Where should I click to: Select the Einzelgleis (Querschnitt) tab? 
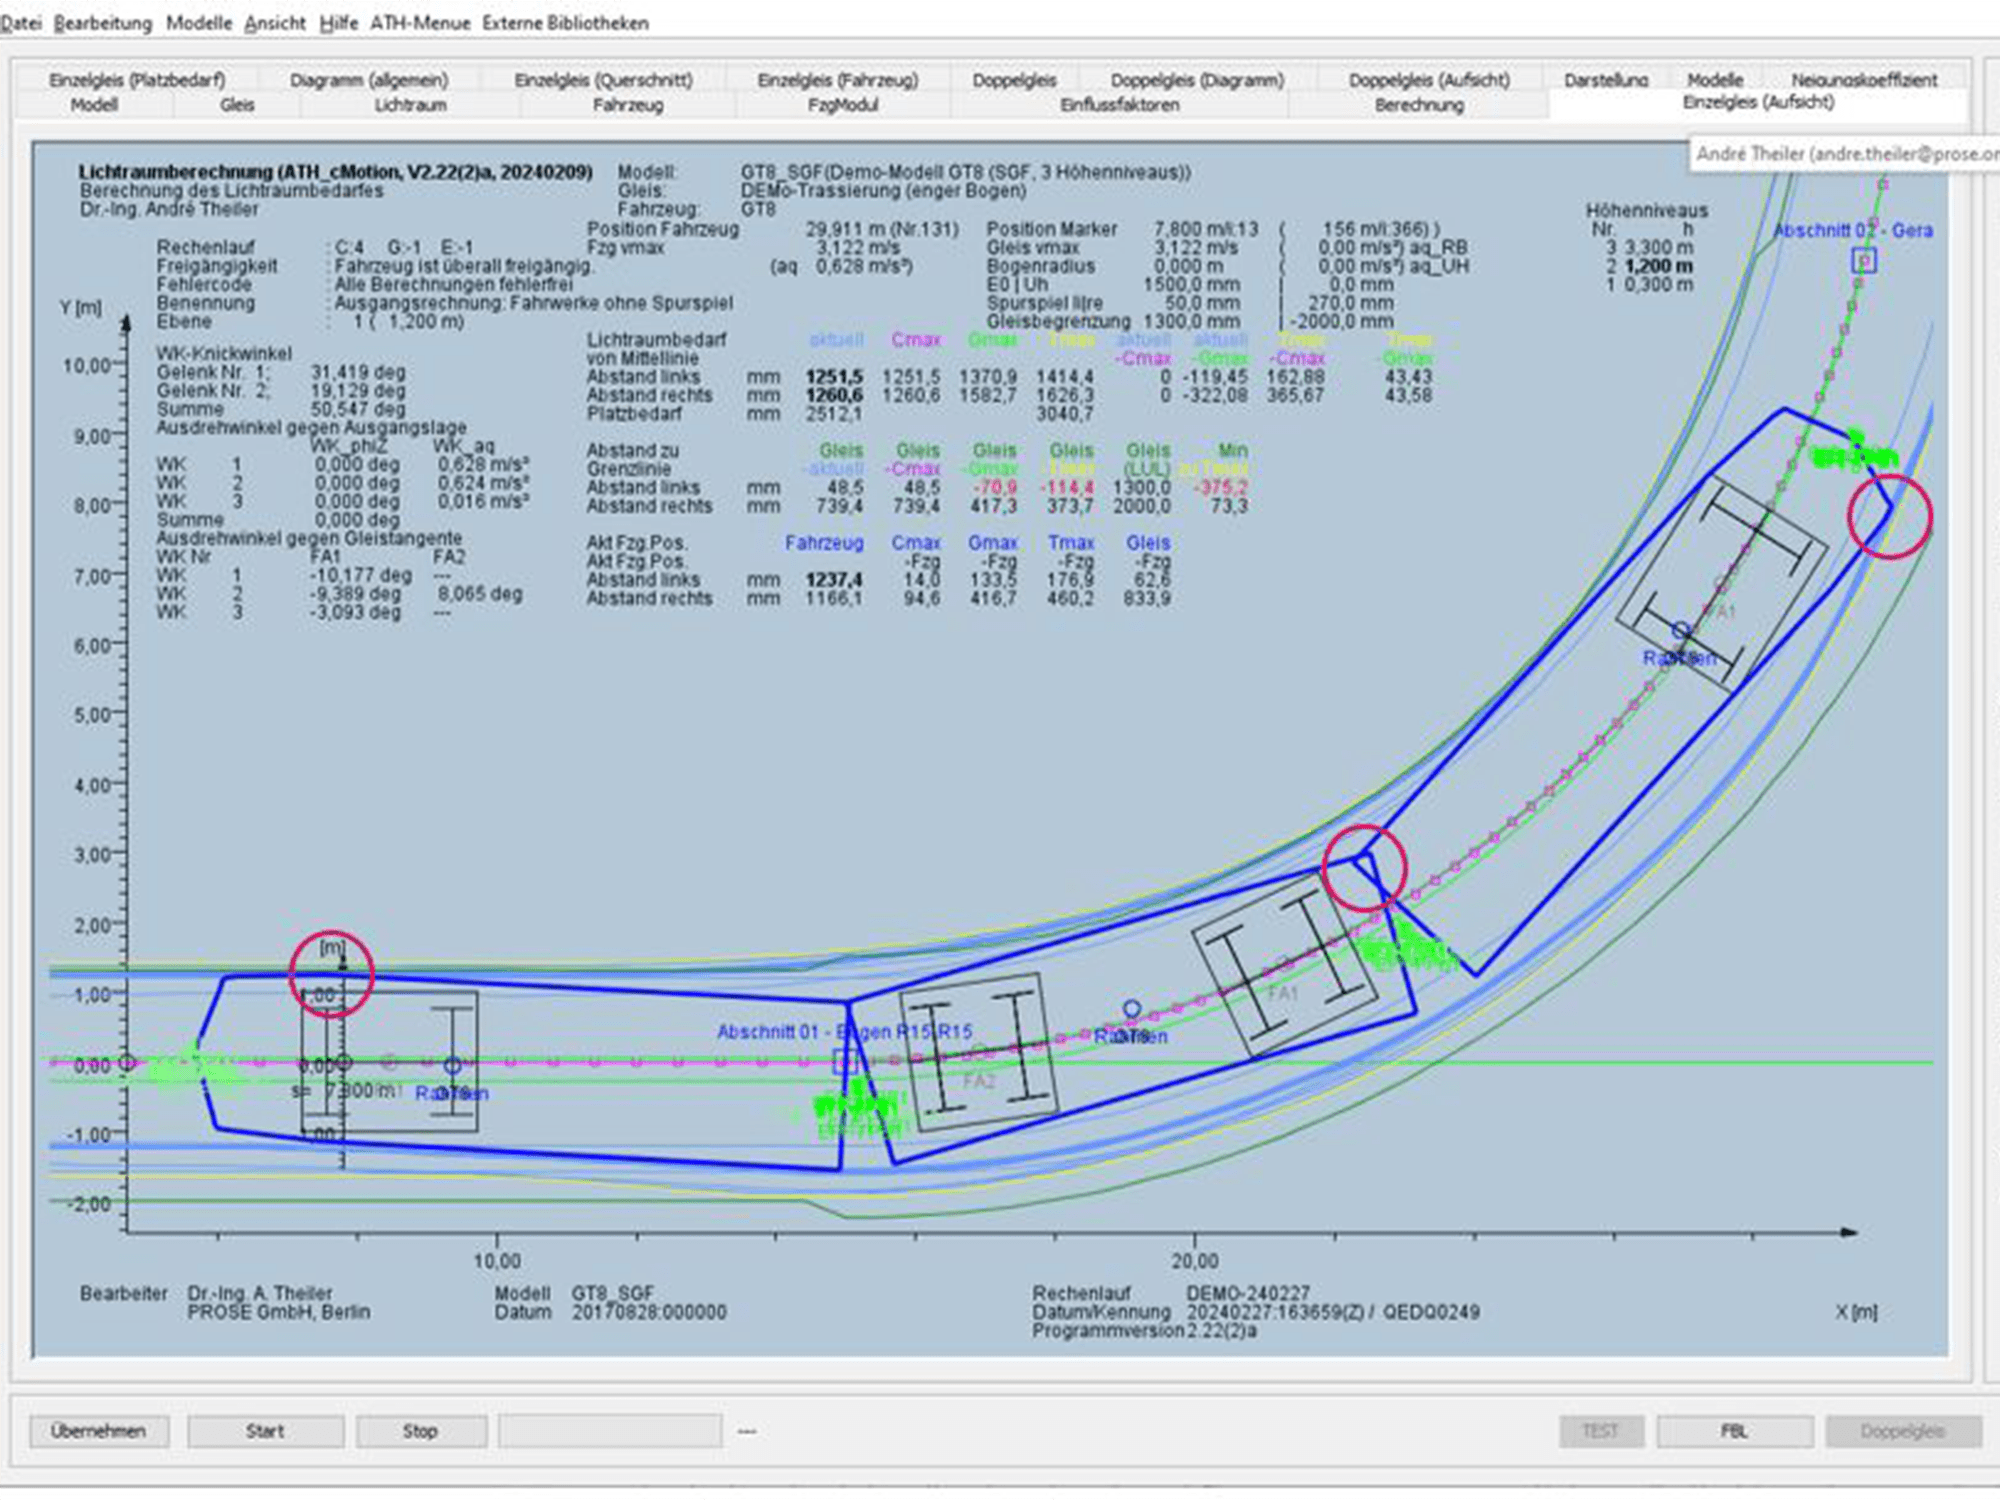(x=603, y=80)
